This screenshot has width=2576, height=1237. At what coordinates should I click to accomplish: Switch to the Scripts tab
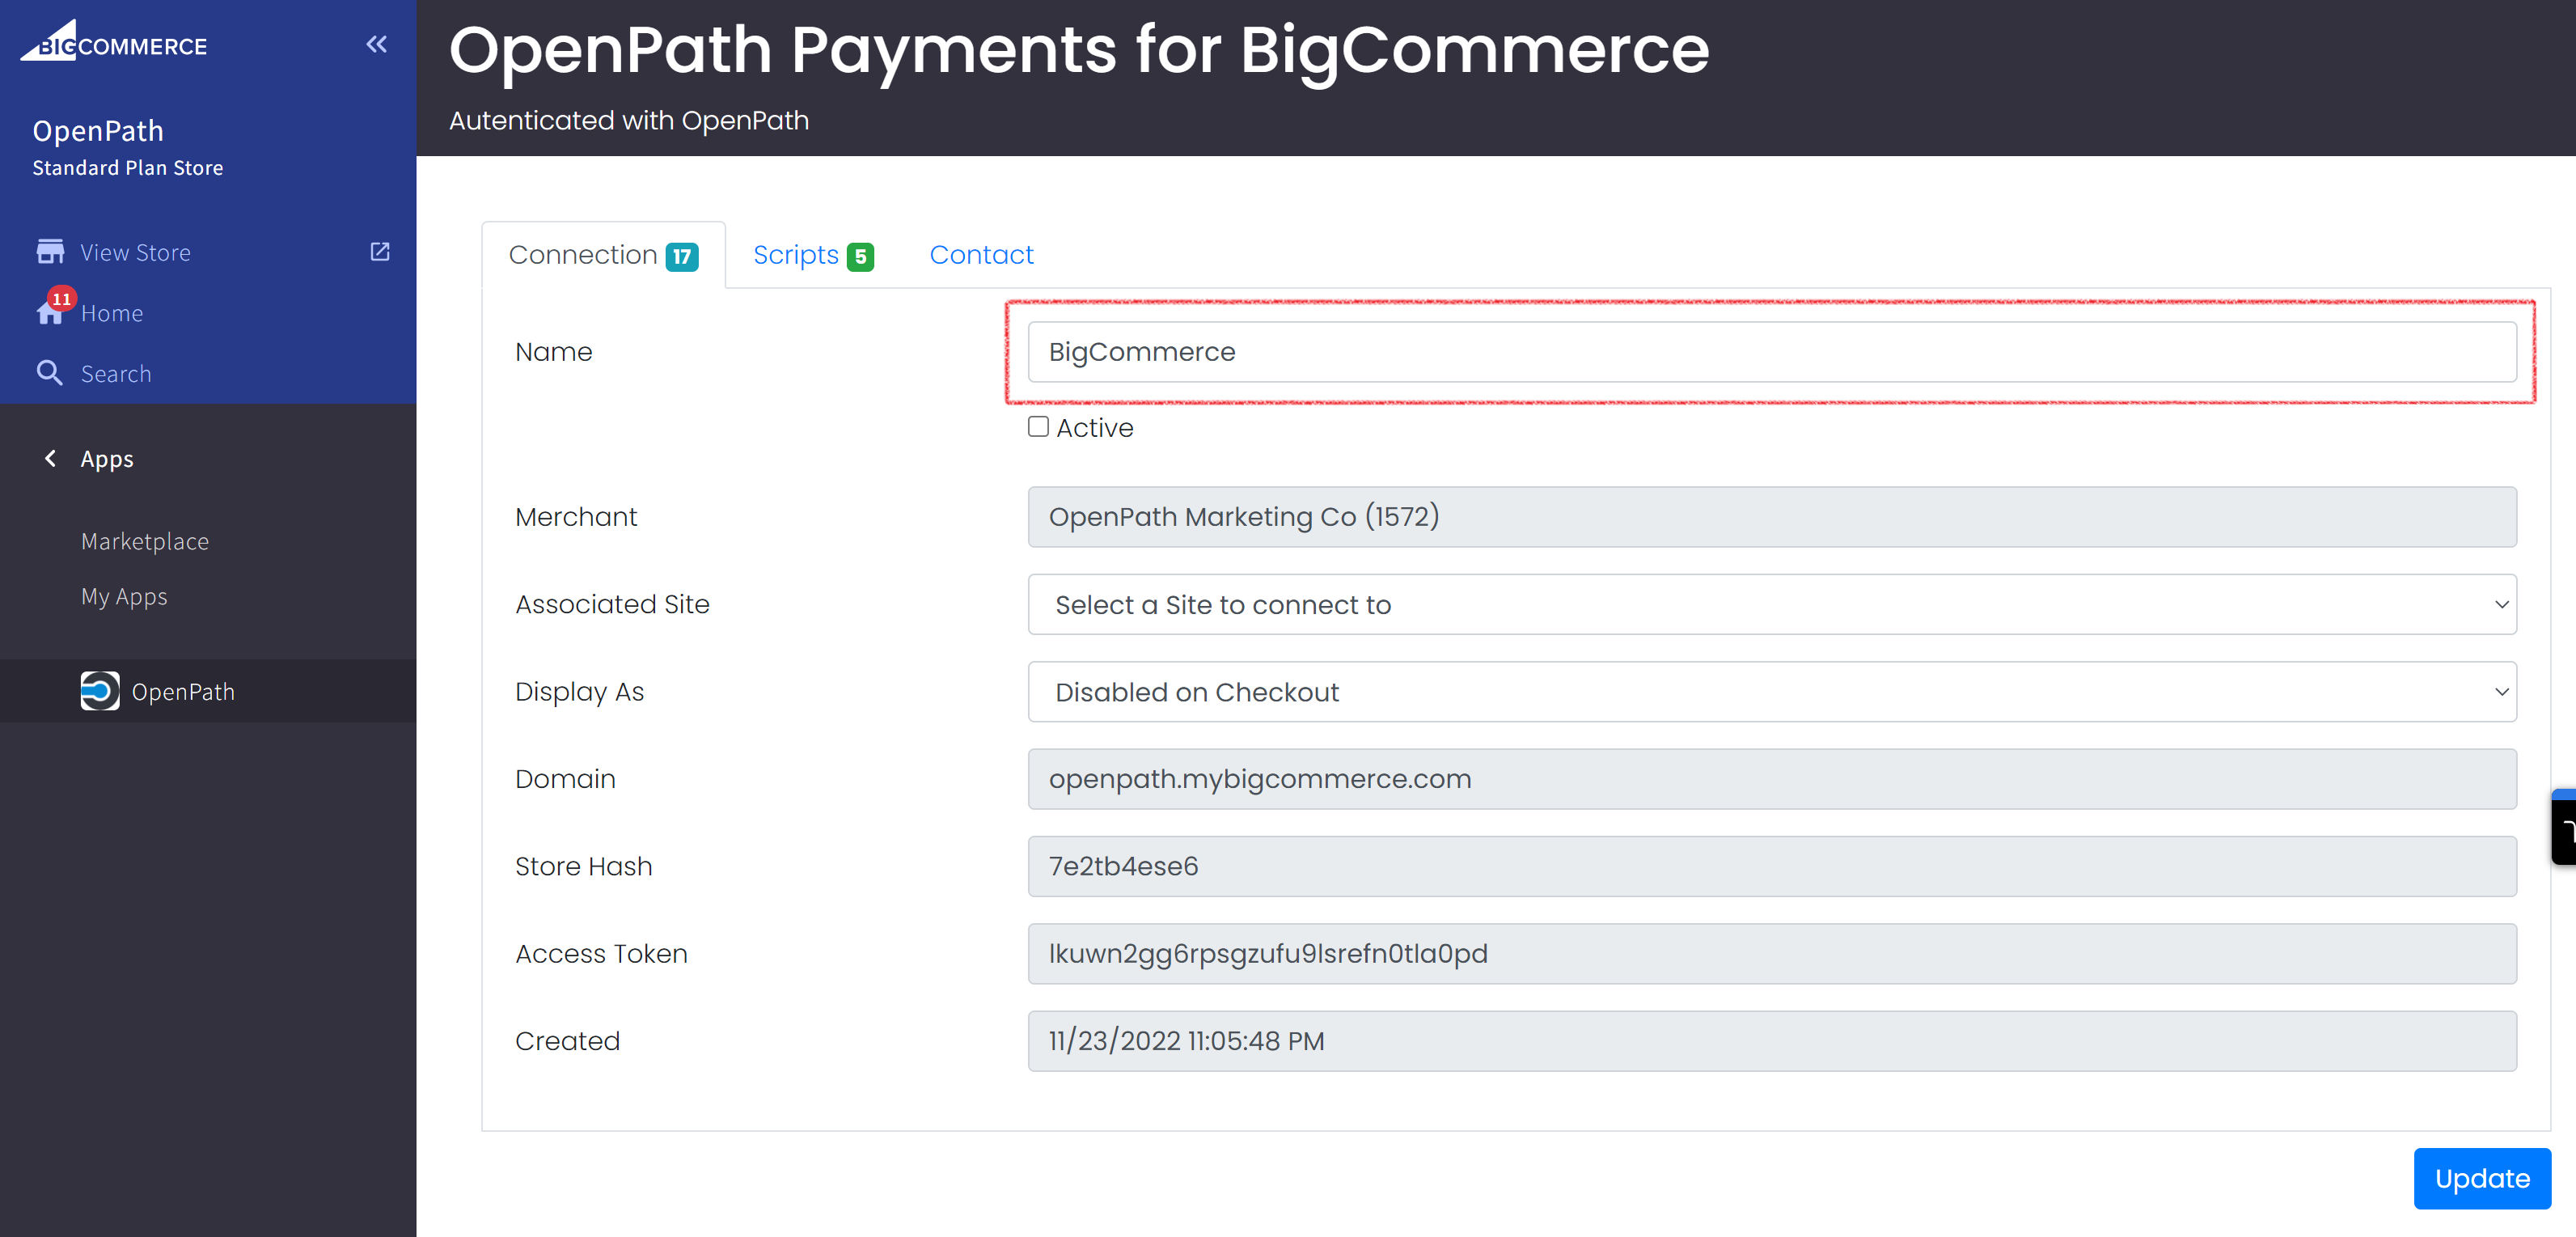coord(813,255)
